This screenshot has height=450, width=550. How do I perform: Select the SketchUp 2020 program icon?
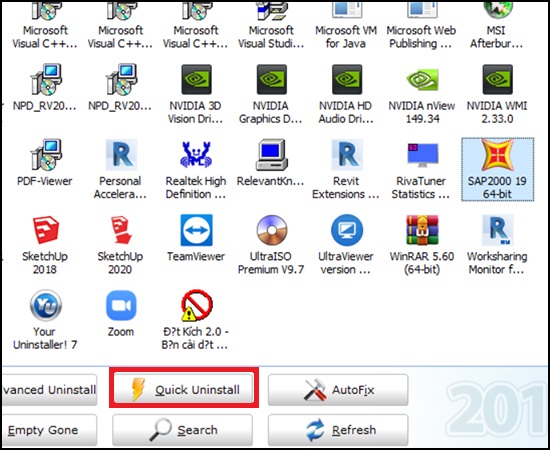pos(121,230)
